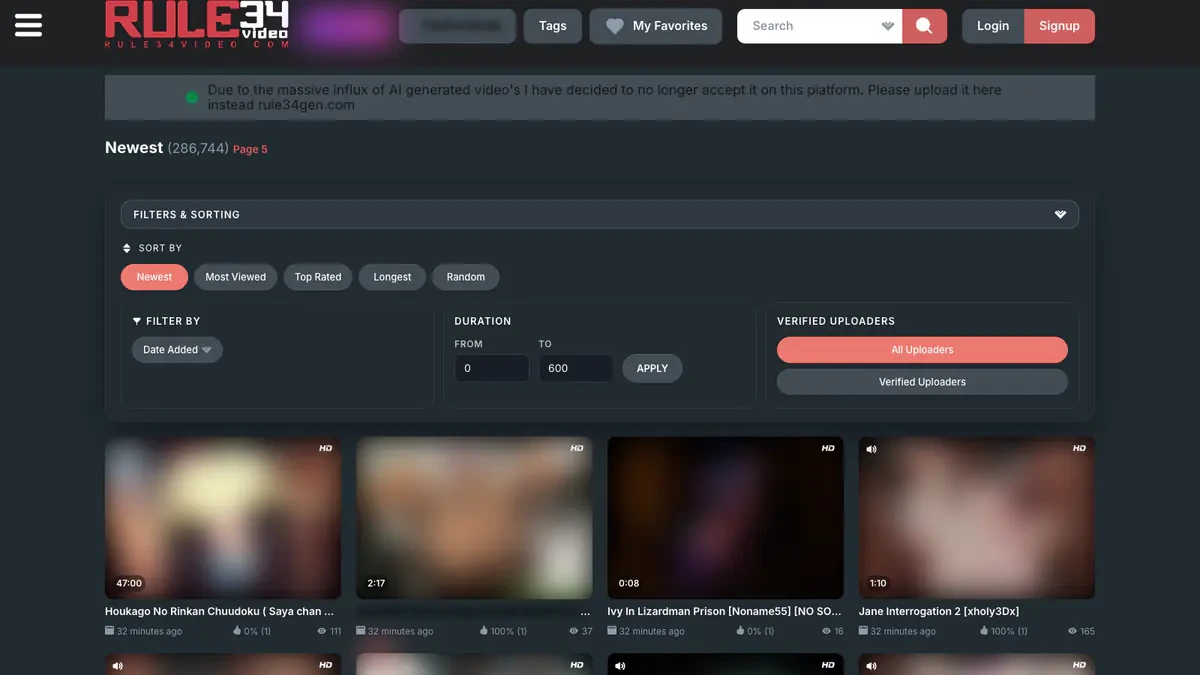Image resolution: width=1200 pixels, height=675 pixels.
Task: Open the search type dropdown arrow
Action: (888, 26)
